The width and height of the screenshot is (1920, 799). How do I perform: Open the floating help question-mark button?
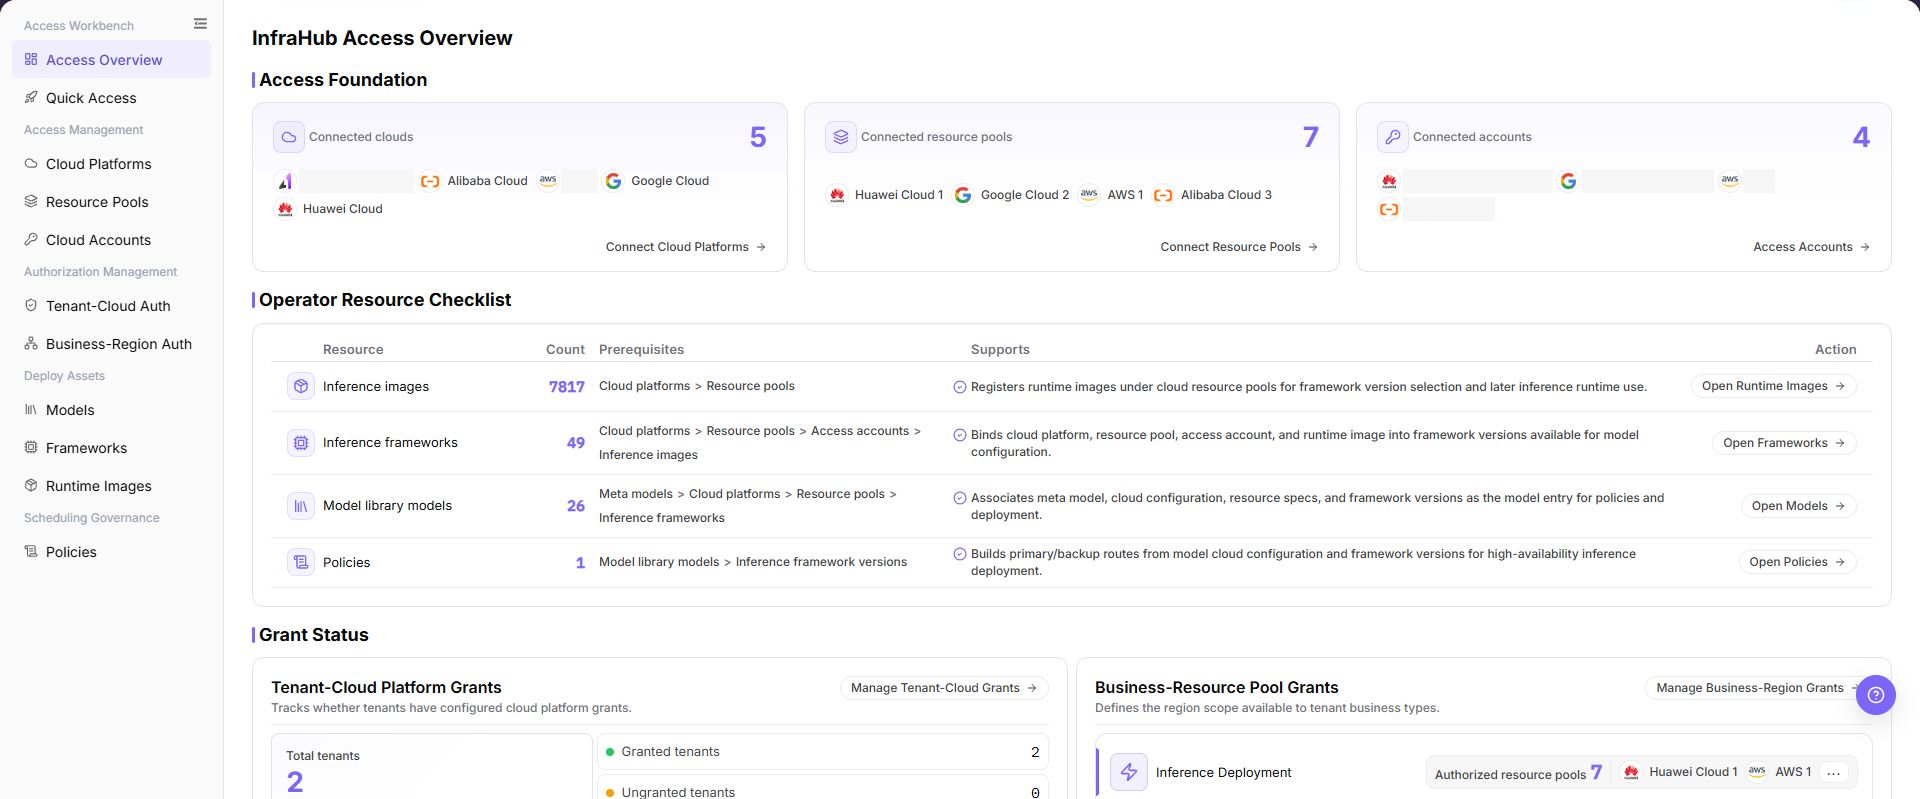(x=1876, y=695)
